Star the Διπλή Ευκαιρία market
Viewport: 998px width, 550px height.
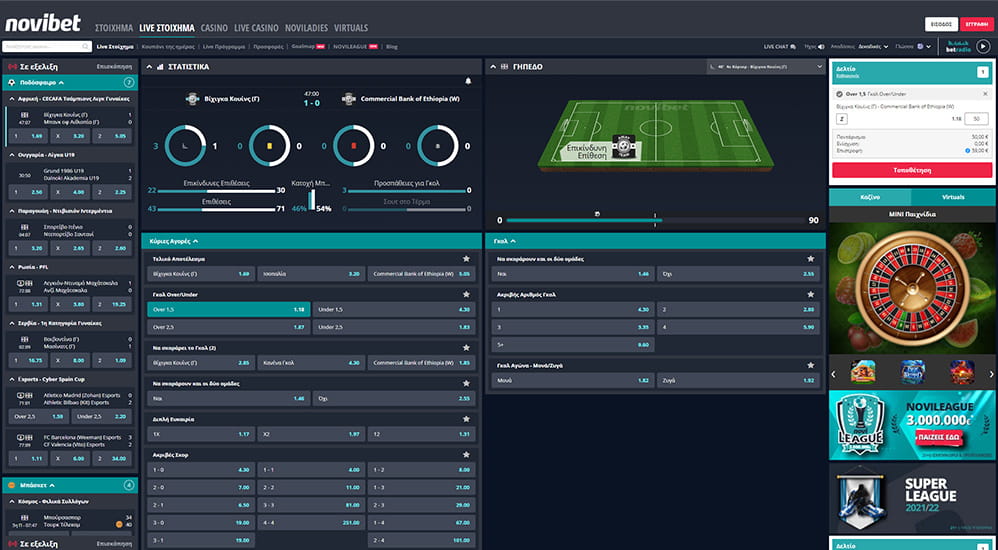(x=466, y=419)
